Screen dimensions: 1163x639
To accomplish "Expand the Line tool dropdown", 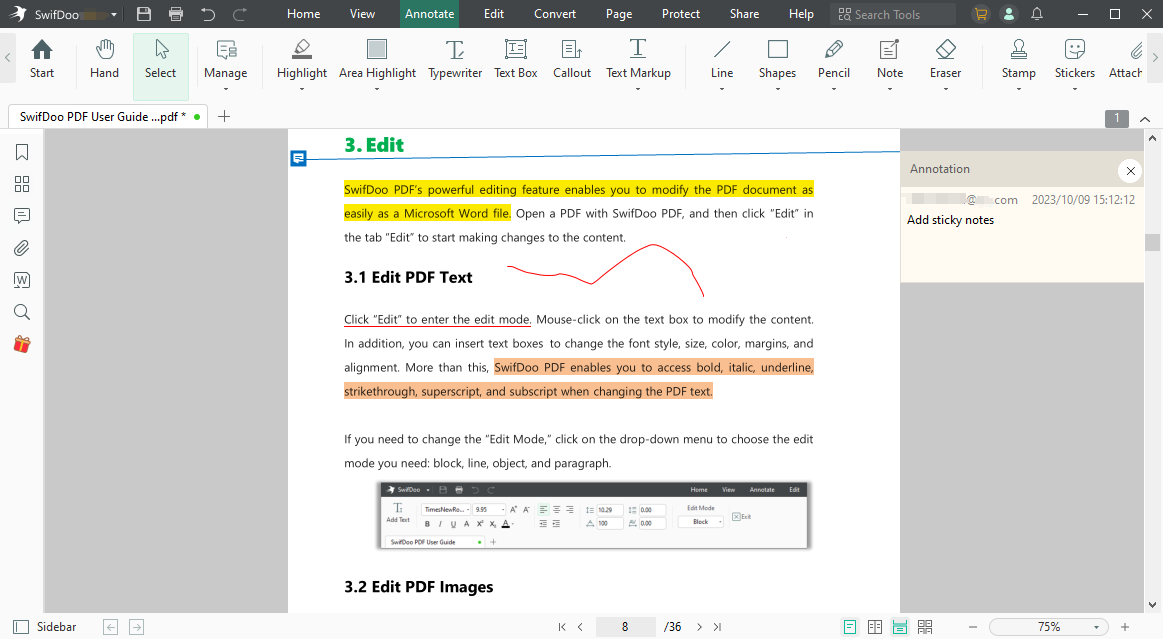I will point(722,89).
